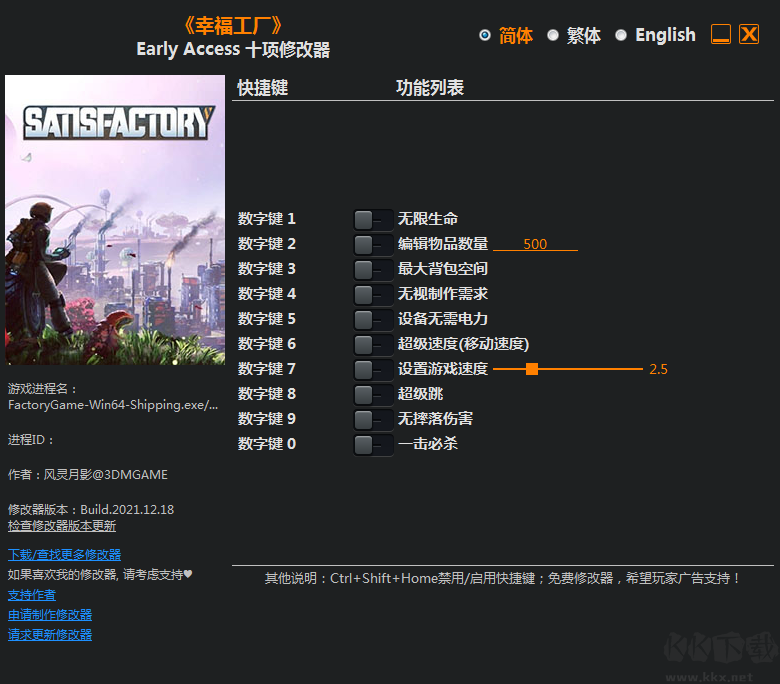Switch on 超级速度(移动速度)
The height and width of the screenshot is (684, 780).
pyautogui.click(x=373, y=344)
